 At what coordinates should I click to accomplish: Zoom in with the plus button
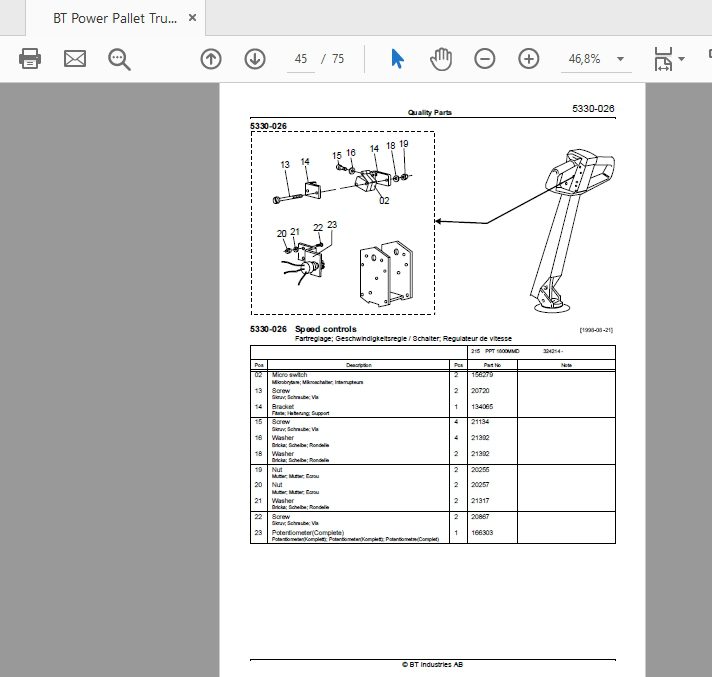point(529,59)
